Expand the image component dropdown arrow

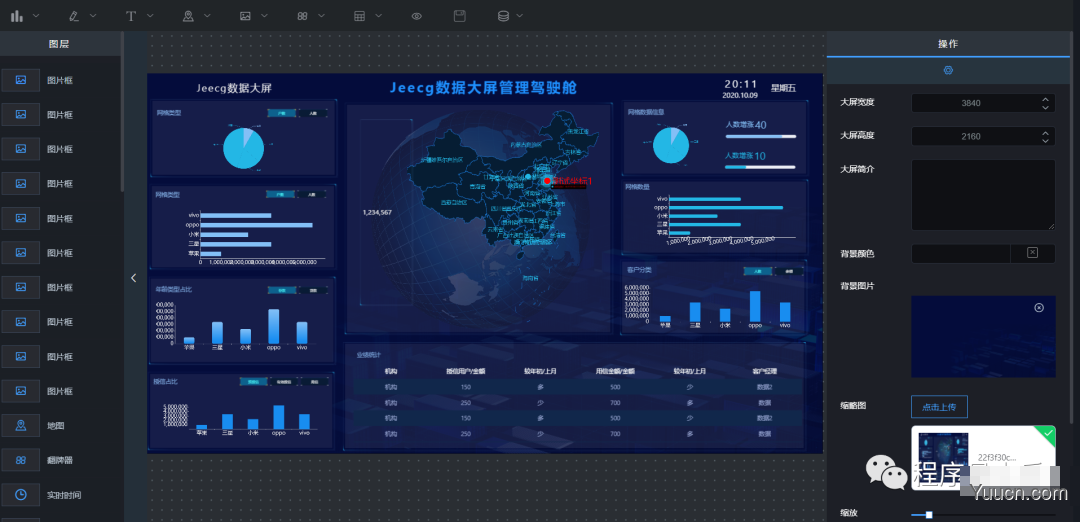coord(264,15)
